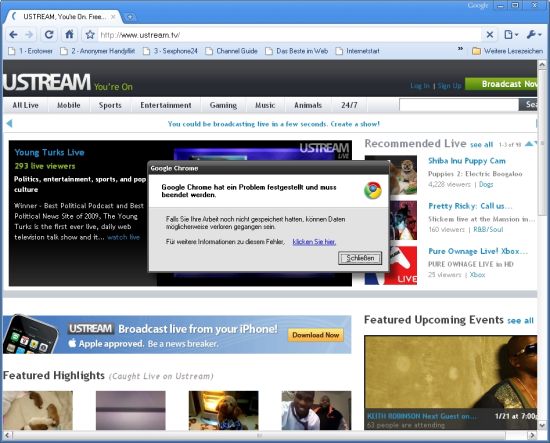Click the address bar URL field

coord(289,35)
